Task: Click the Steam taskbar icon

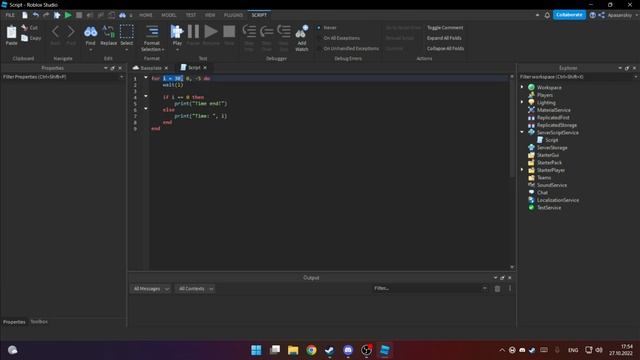Action: (330, 350)
